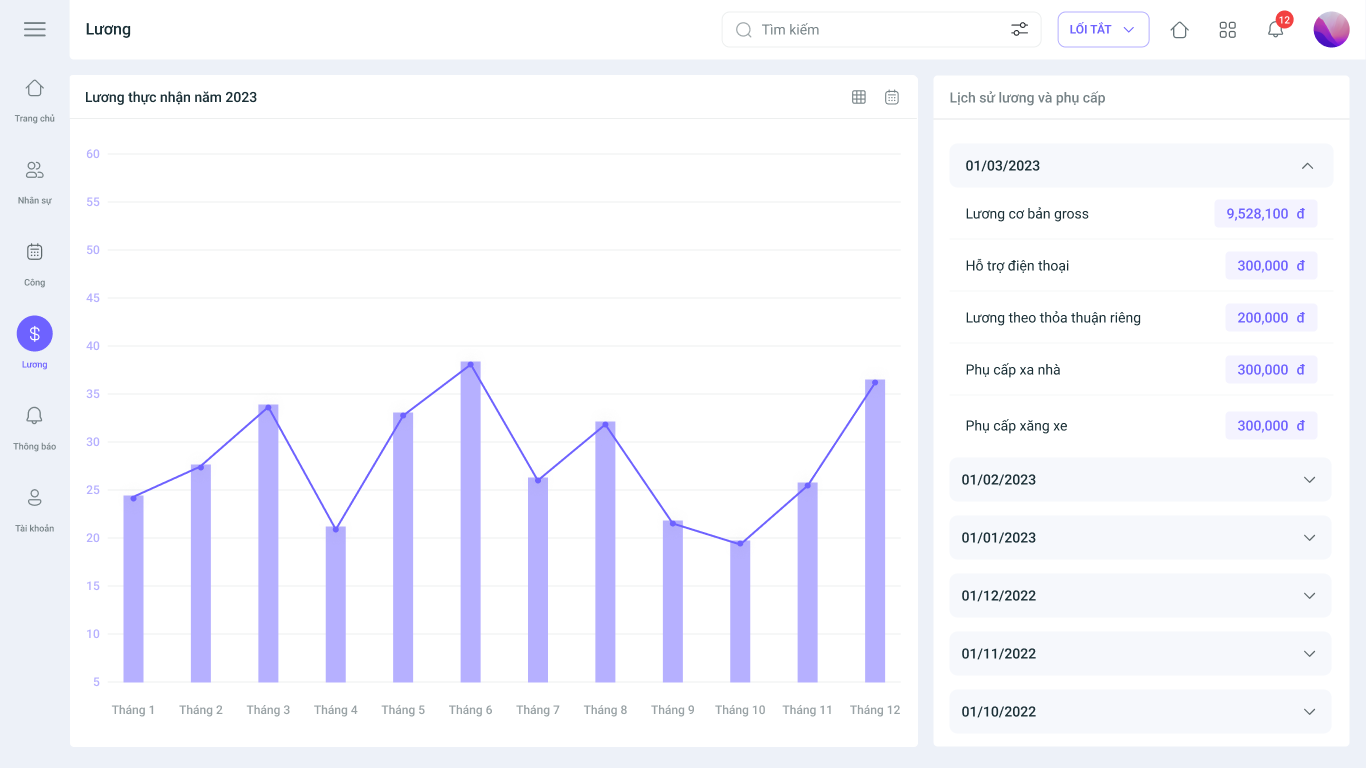Viewport: 1366px width, 768px height.
Task: Go to Trang chủ in sidebar
Action: coord(35,100)
